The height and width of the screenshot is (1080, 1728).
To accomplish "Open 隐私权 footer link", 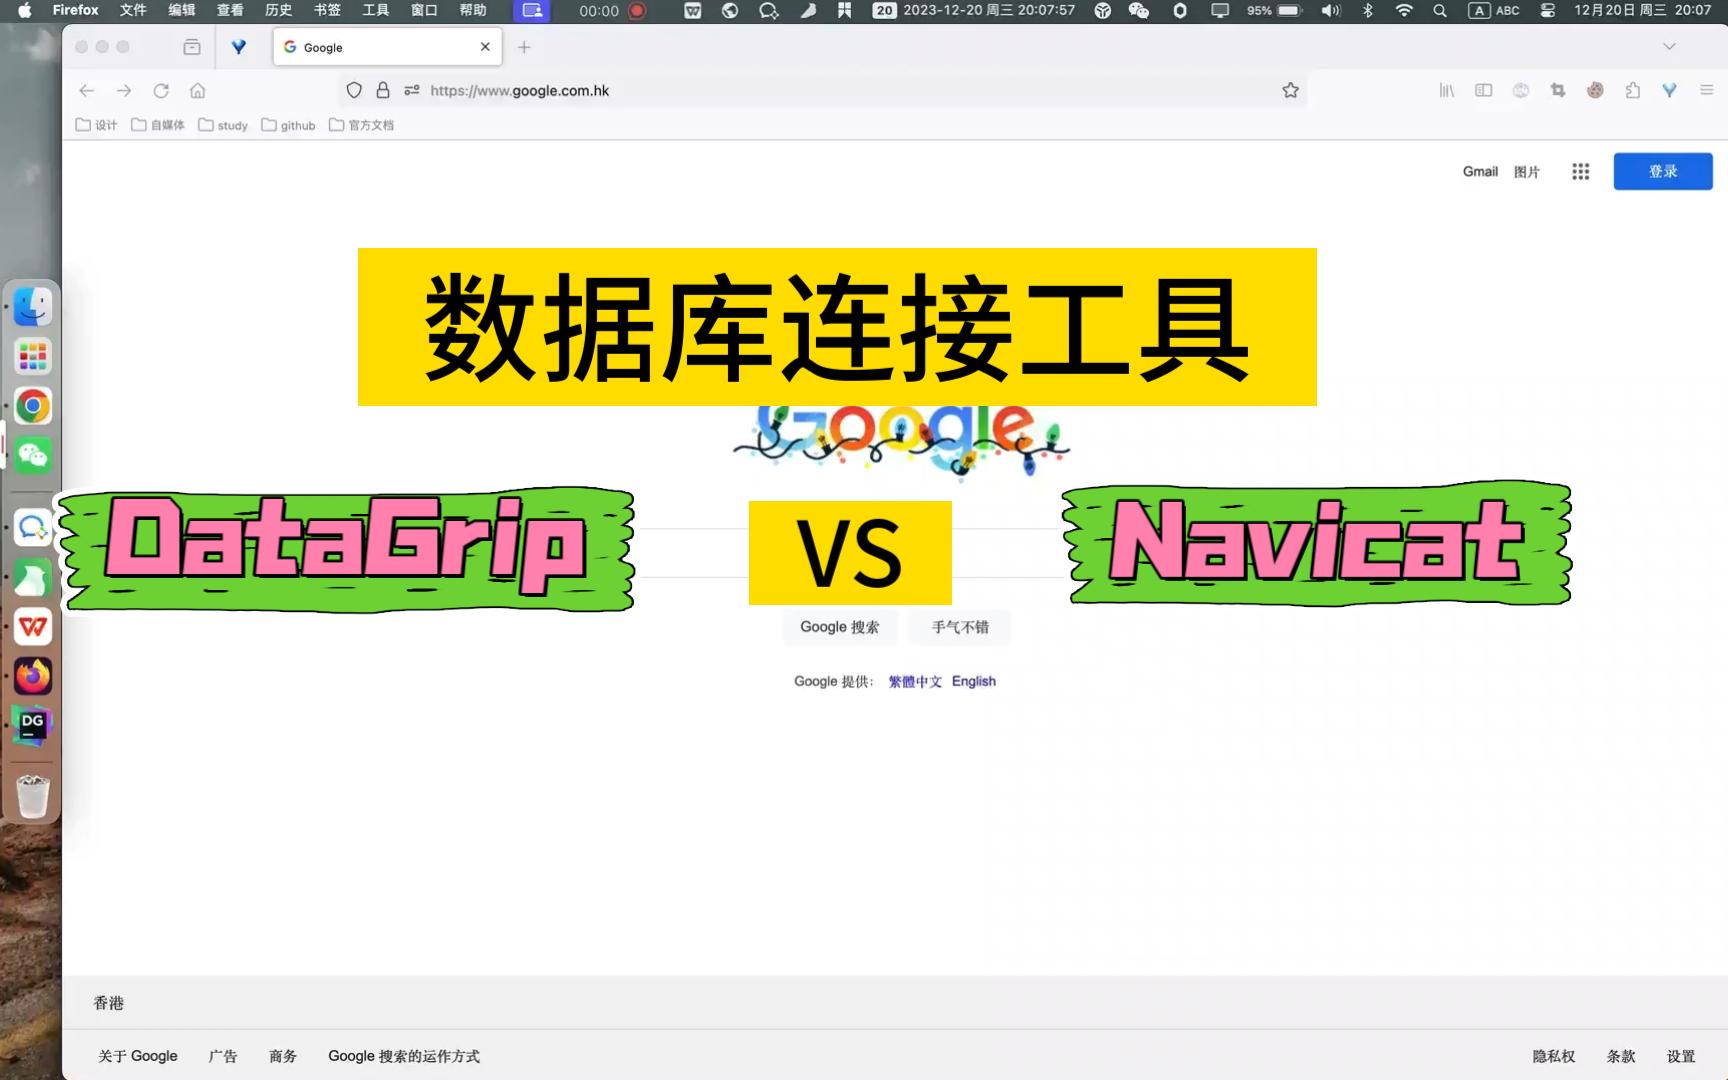I will coord(1554,1057).
